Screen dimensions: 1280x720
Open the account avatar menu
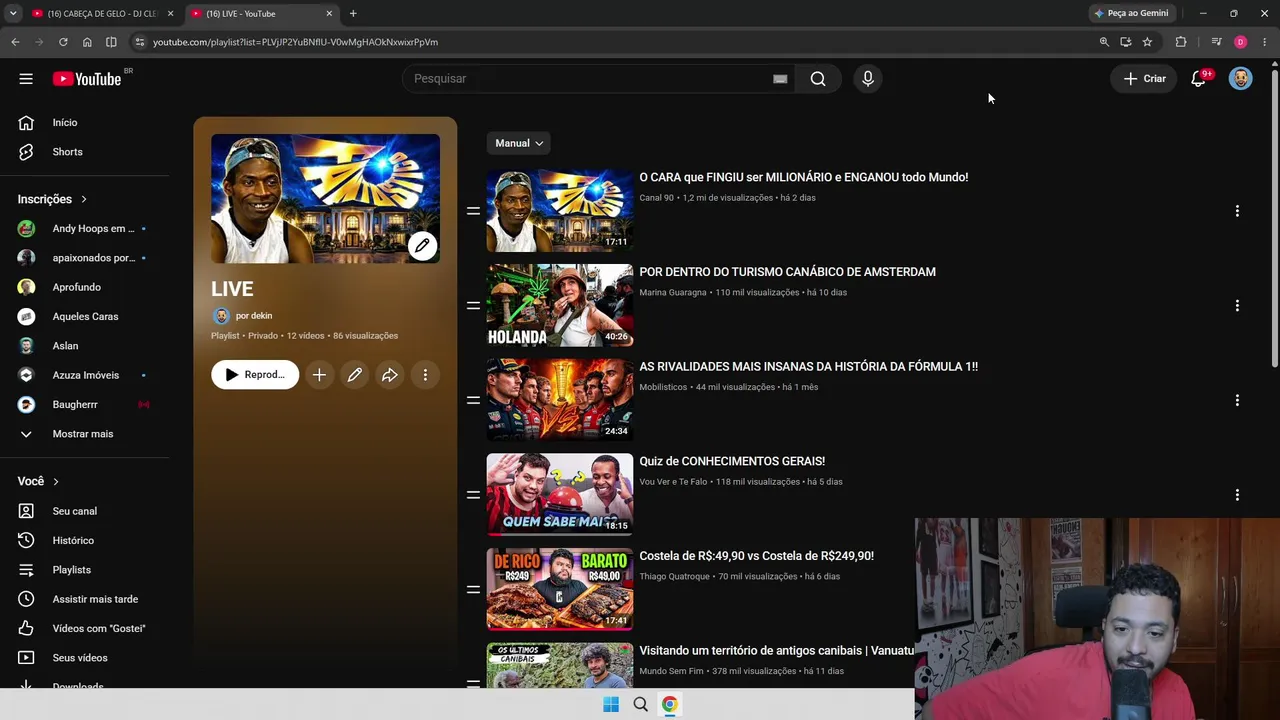1241,79
